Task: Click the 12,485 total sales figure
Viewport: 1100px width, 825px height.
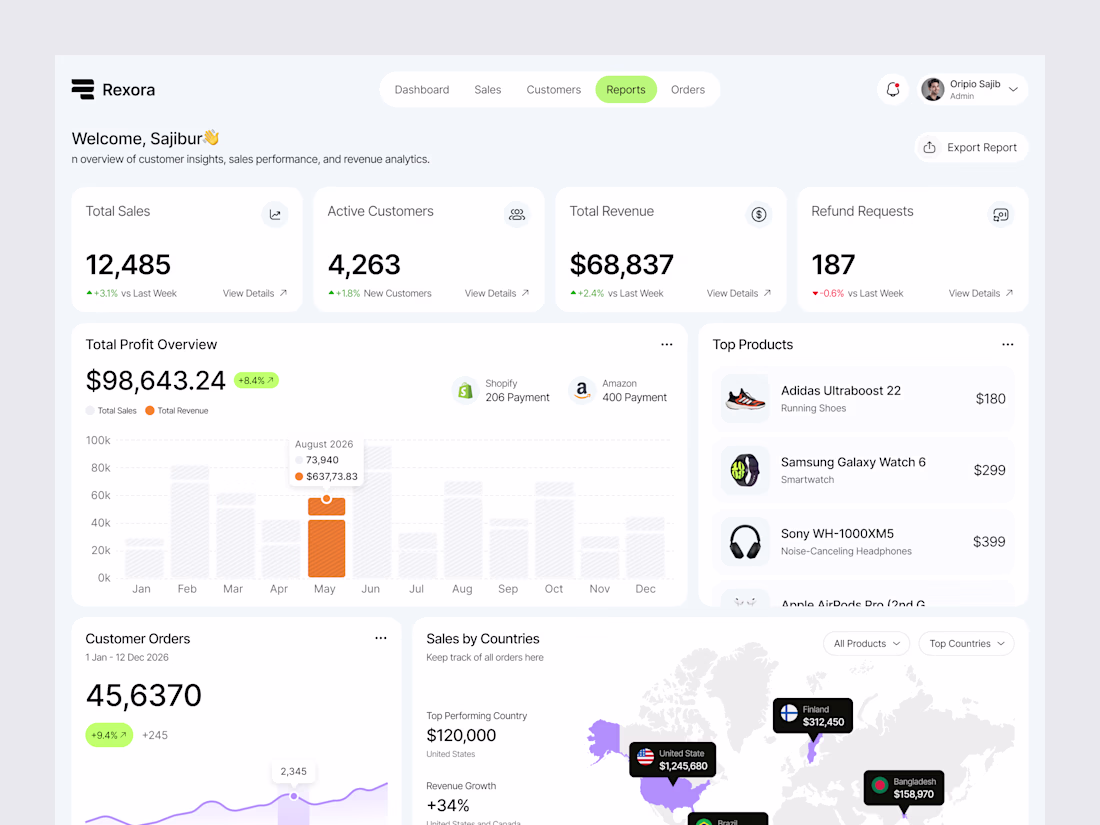Action: (128, 264)
